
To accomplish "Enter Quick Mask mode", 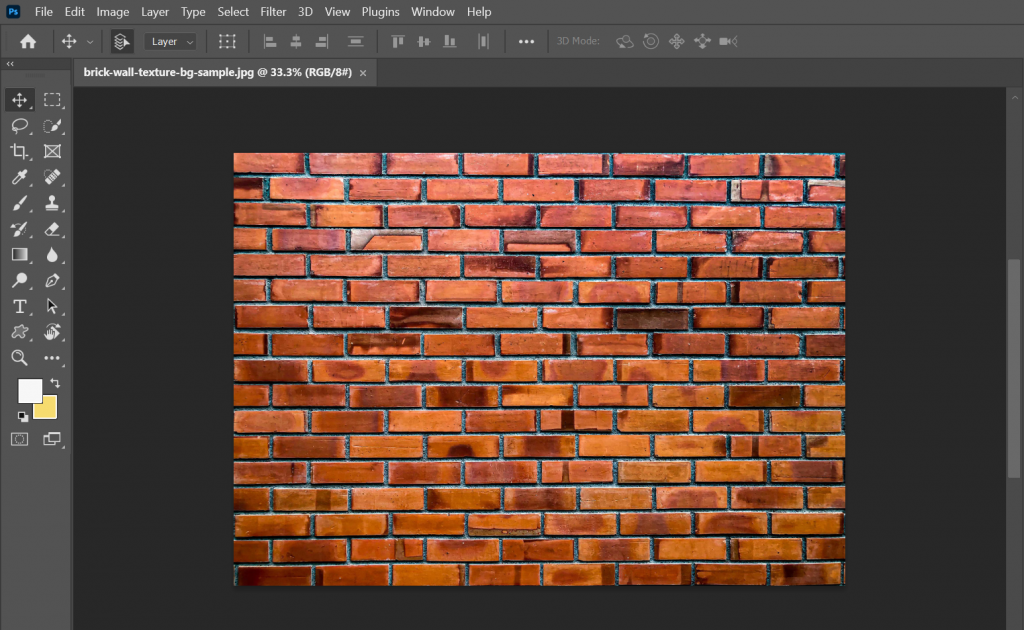I will (x=18, y=439).
